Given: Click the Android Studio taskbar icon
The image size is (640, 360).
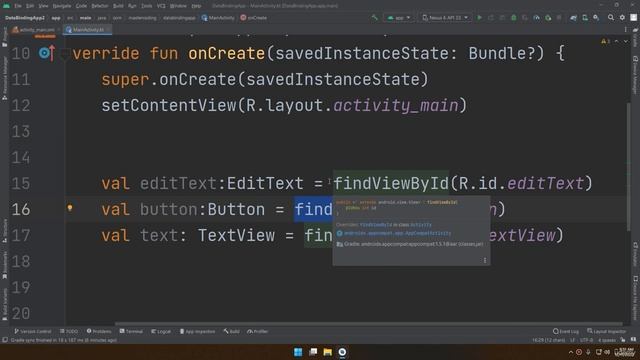Looking at the screenshot, I should click(342, 352).
